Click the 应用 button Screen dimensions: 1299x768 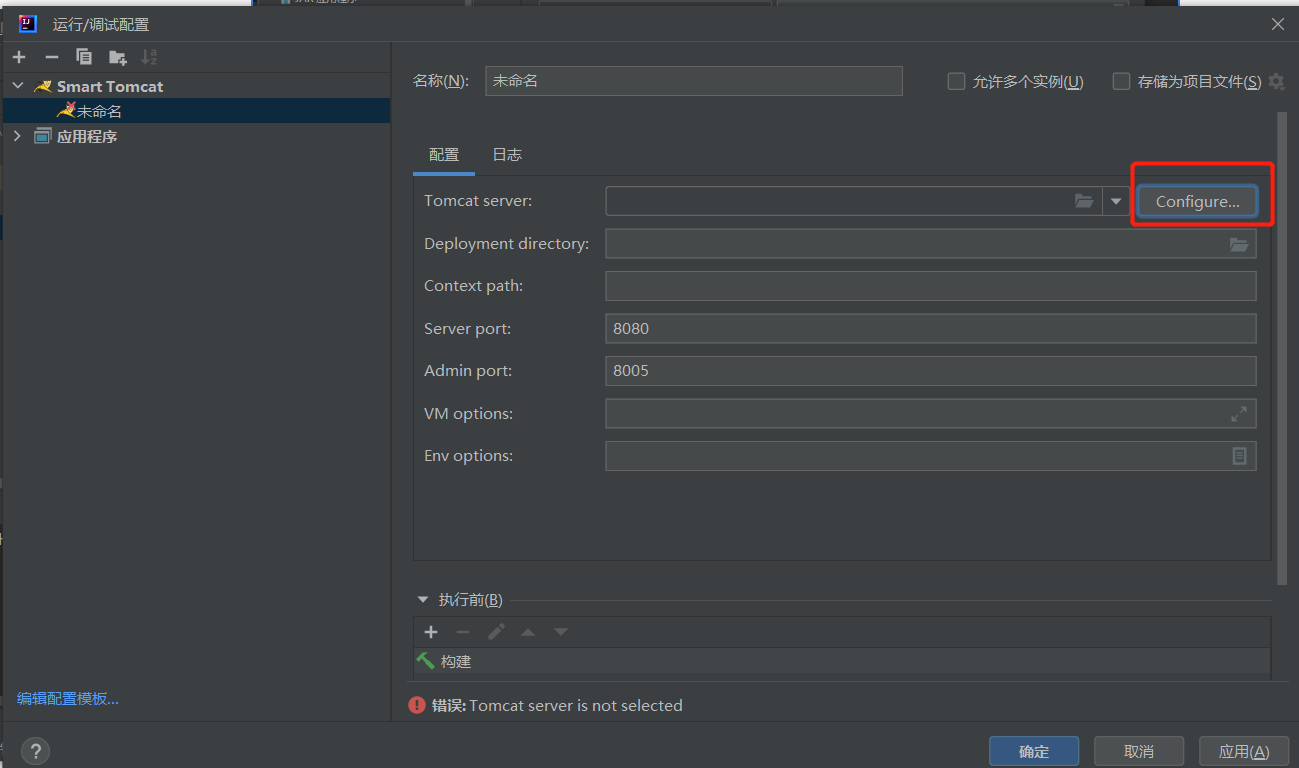[1244, 751]
